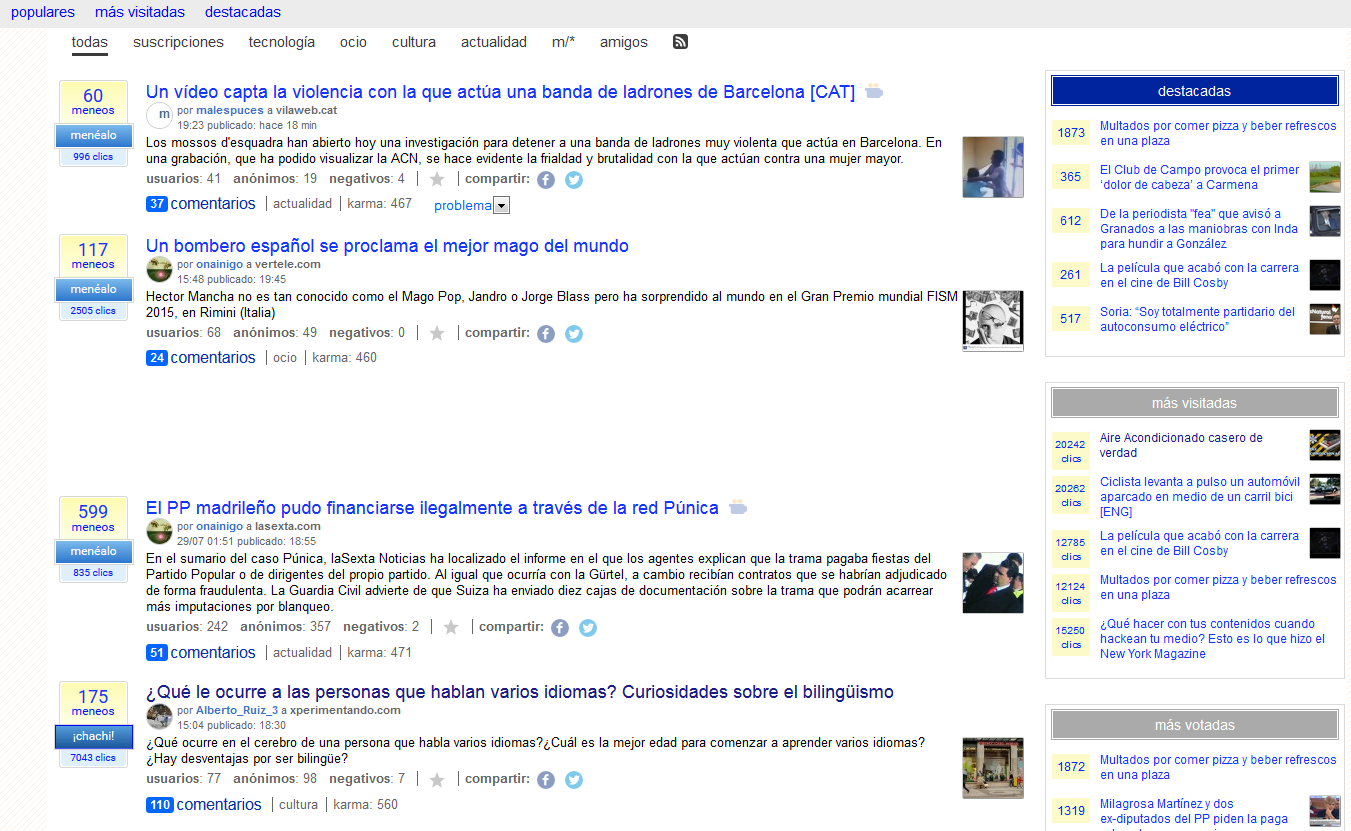Viewport: 1351px width, 831px height.
Task: Click the '2505 clics' counter
Action: click(93, 311)
